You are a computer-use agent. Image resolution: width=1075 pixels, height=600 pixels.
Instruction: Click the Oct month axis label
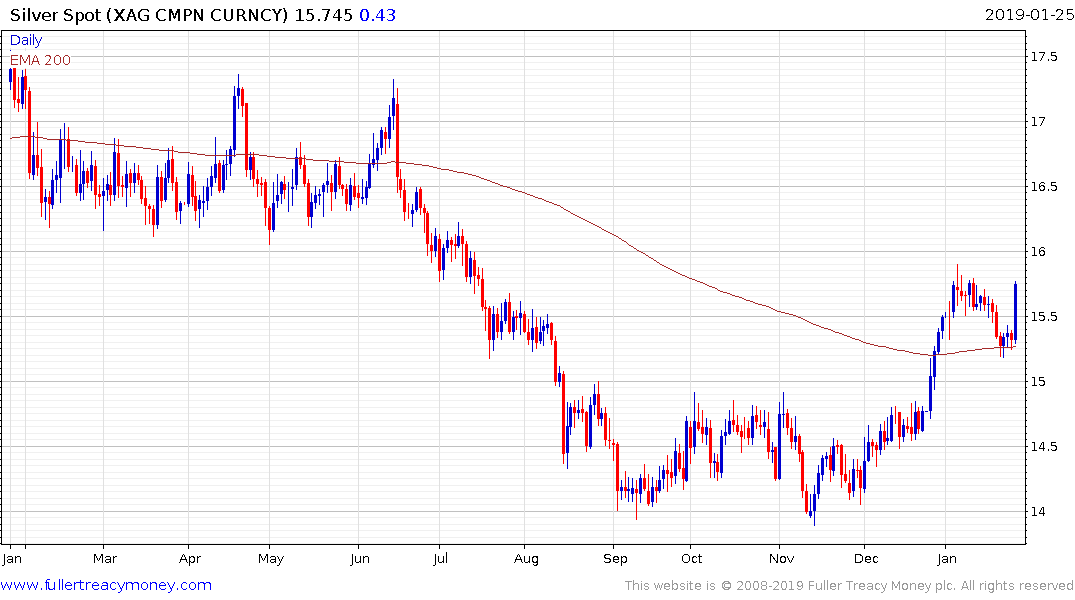692,559
